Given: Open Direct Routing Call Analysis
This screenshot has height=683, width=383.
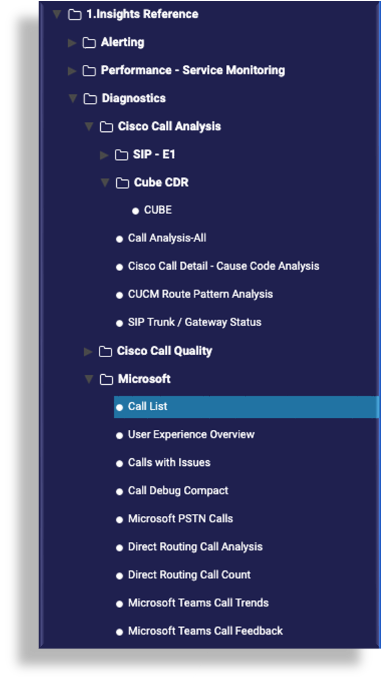Looking at the screenshot, I should coord(195,547).
